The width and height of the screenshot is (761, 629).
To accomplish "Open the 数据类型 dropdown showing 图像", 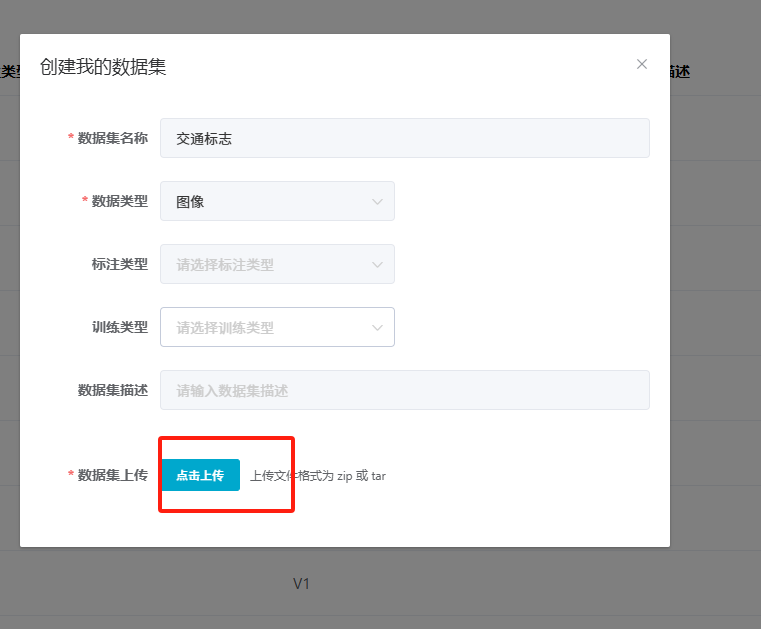I will click(277, 201).
